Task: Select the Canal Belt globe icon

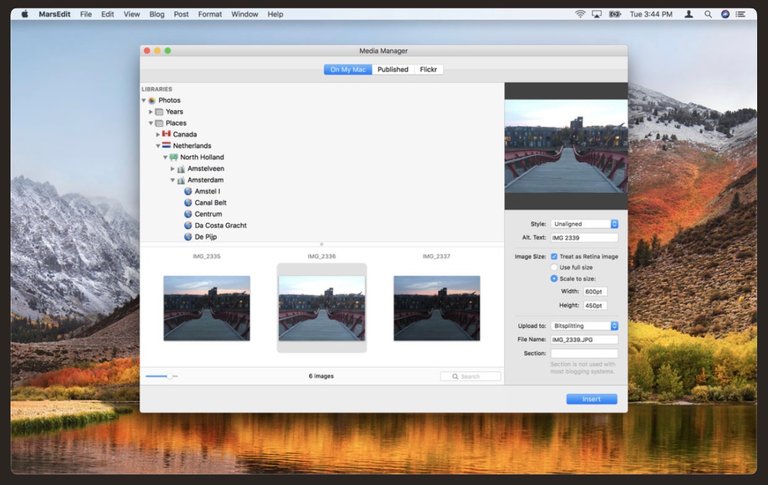Action: pyautogui.click(x=187, y=203)
